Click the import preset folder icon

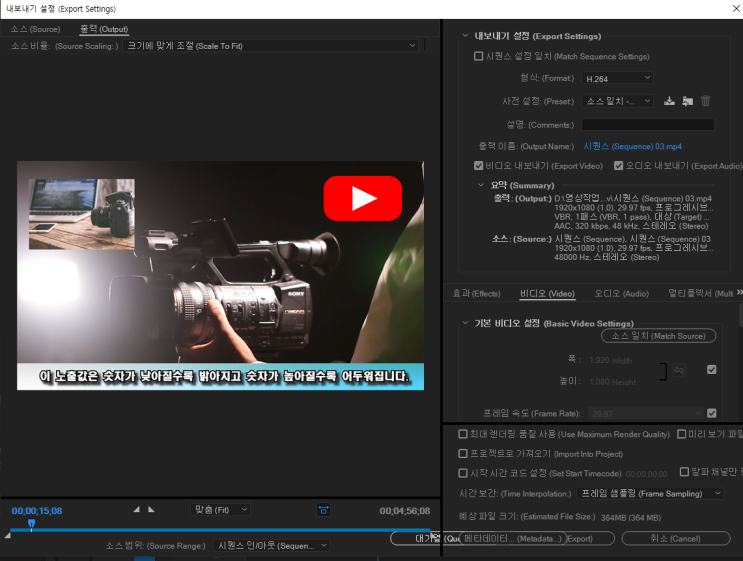click(688, 101)
